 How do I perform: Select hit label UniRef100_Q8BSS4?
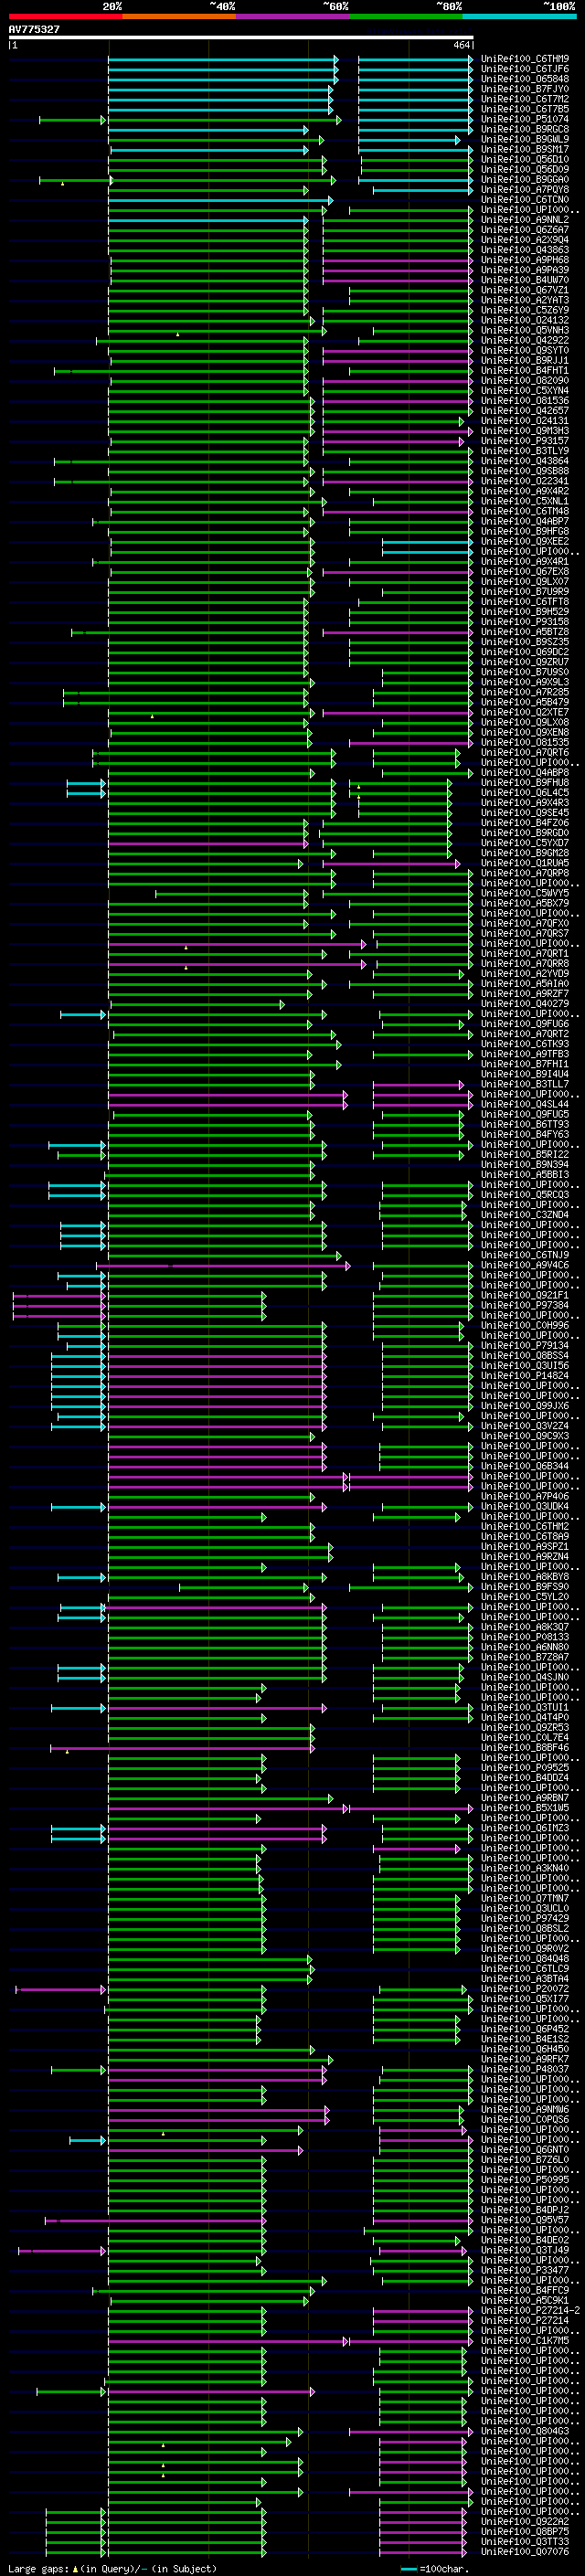point(525,1355)
